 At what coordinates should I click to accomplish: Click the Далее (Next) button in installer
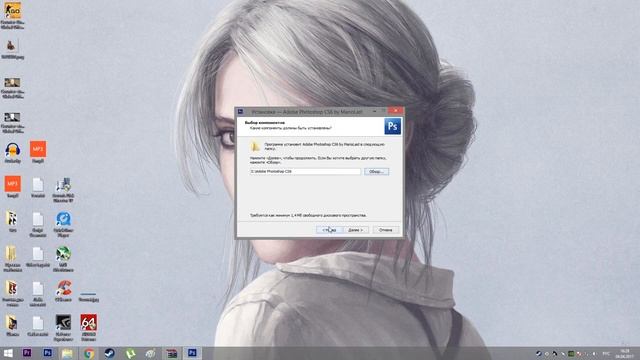(356, 230)
